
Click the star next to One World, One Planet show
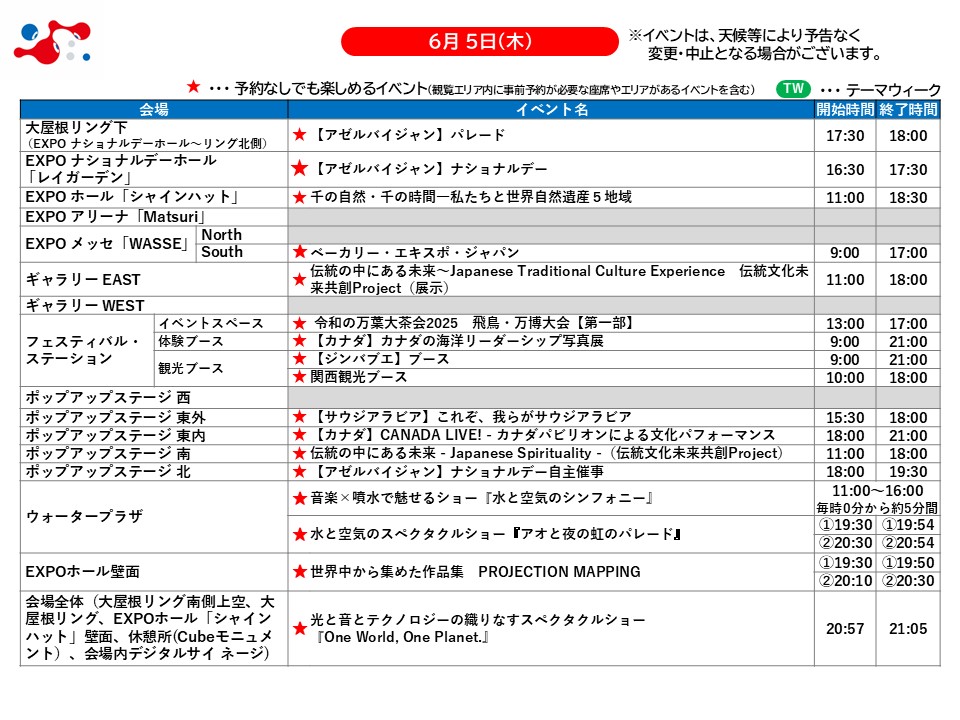click(x=299, y=629)
